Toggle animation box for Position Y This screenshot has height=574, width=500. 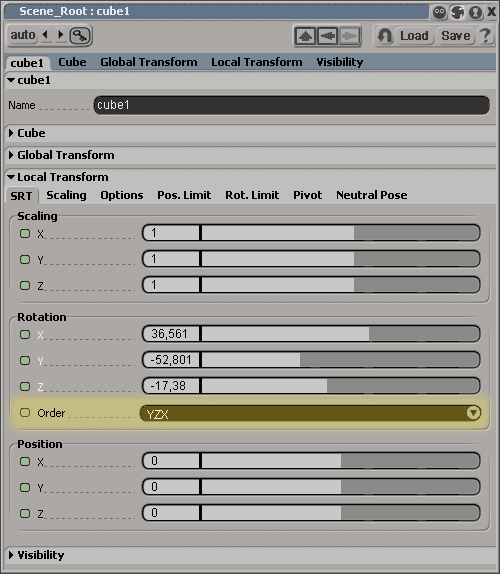25,488
